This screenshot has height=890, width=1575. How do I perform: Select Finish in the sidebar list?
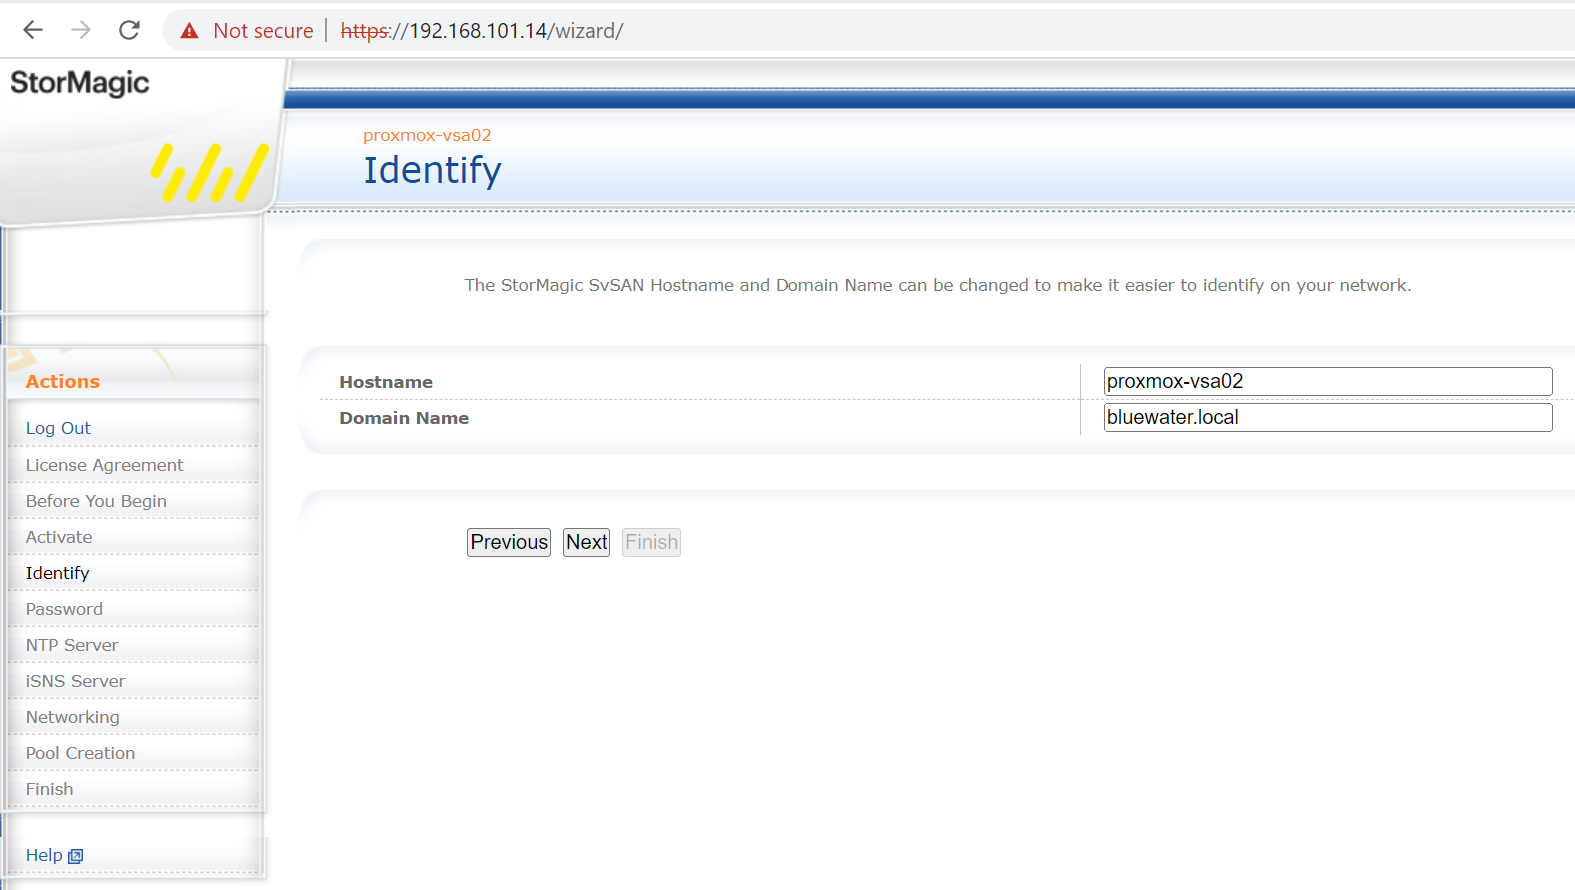pos(49,789)
